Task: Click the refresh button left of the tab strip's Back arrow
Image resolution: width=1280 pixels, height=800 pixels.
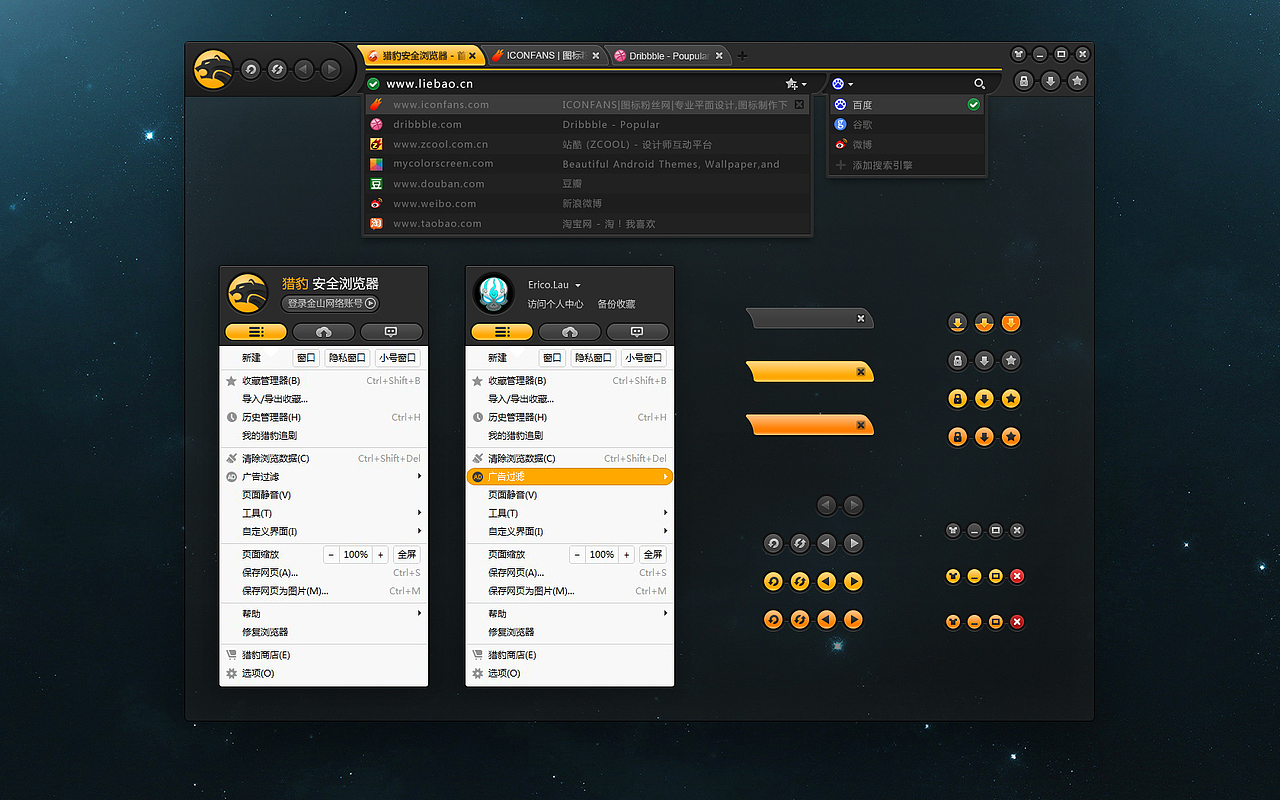Action: tap(278, 69)
